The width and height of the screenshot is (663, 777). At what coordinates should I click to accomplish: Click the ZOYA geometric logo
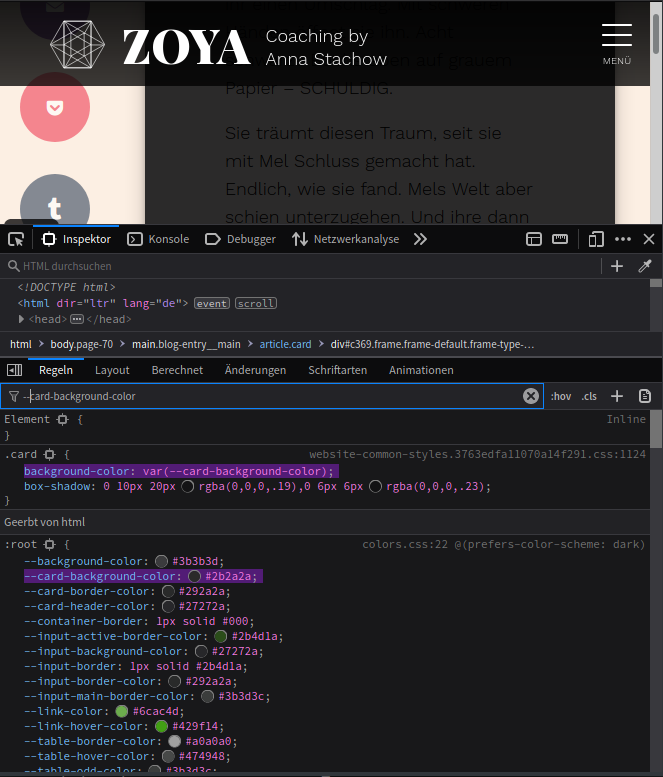77,45
